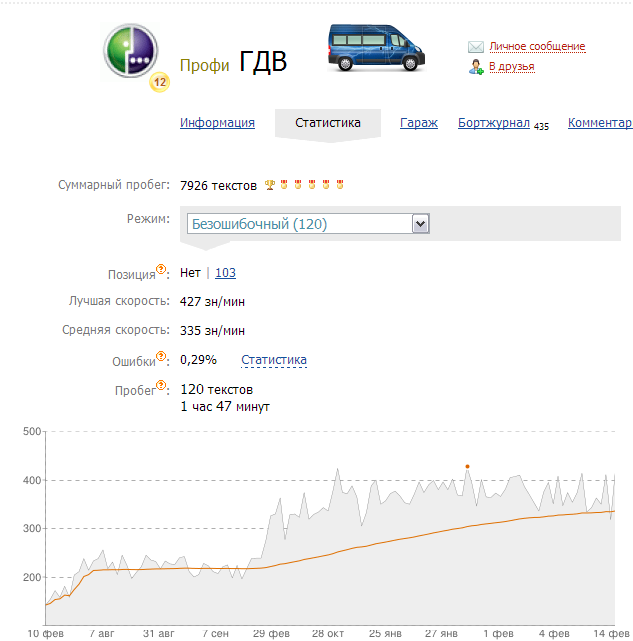
Task: Open Личное сообщение link
Action: point(537,46)
